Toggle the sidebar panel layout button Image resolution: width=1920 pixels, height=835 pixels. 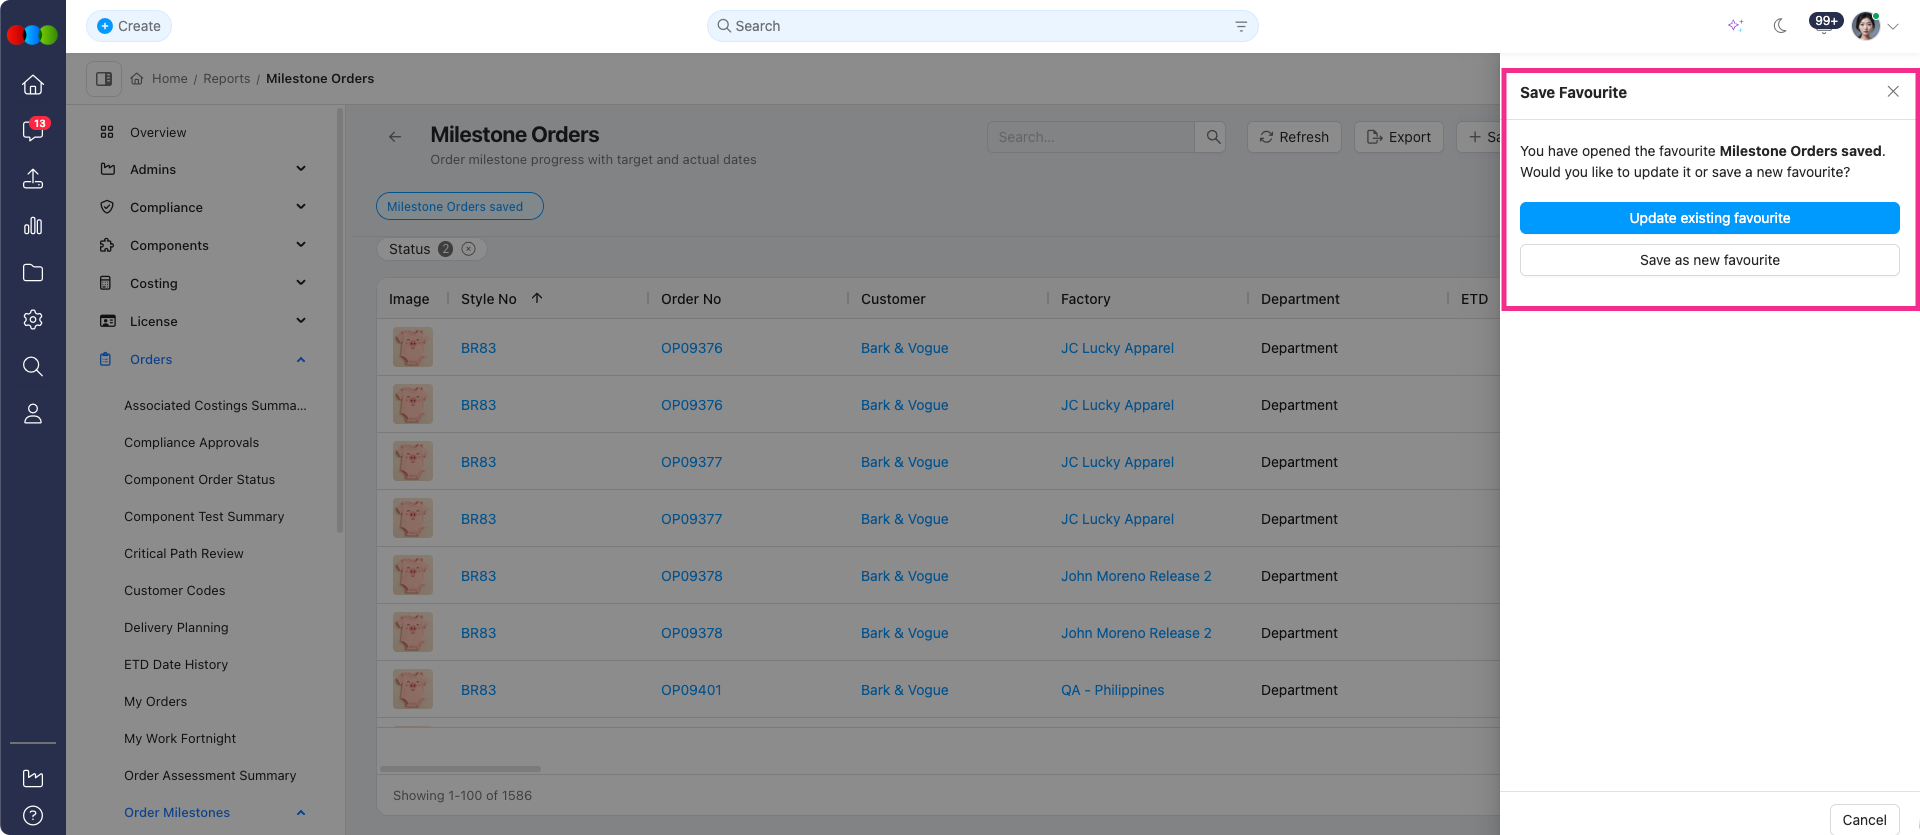pos(104,79)
